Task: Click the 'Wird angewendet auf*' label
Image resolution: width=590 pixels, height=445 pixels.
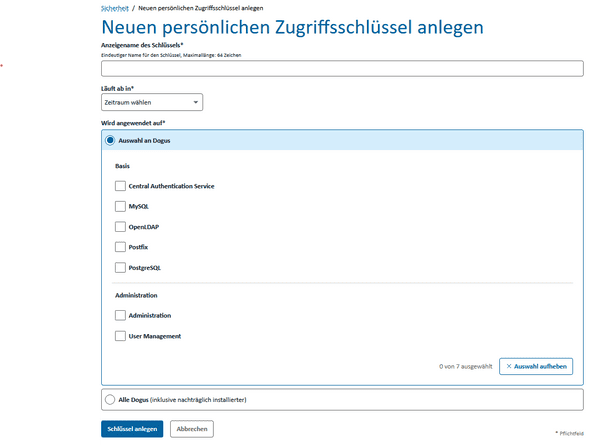Action: [x=133, y=123]
